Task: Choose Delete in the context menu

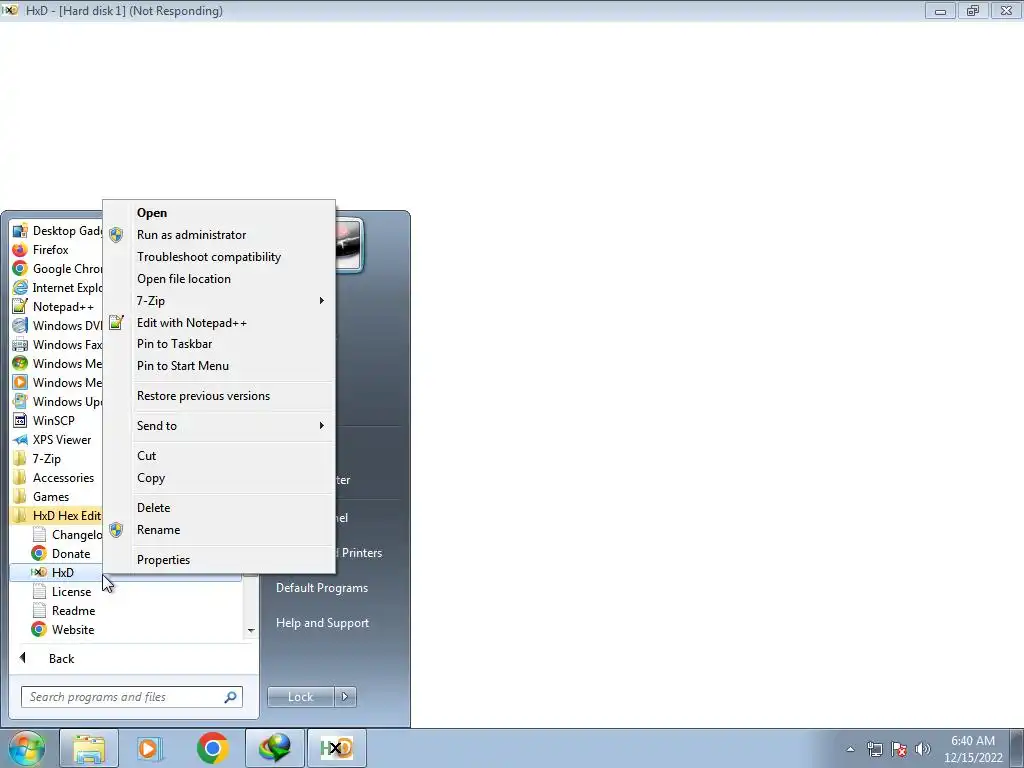Action: 219,508
